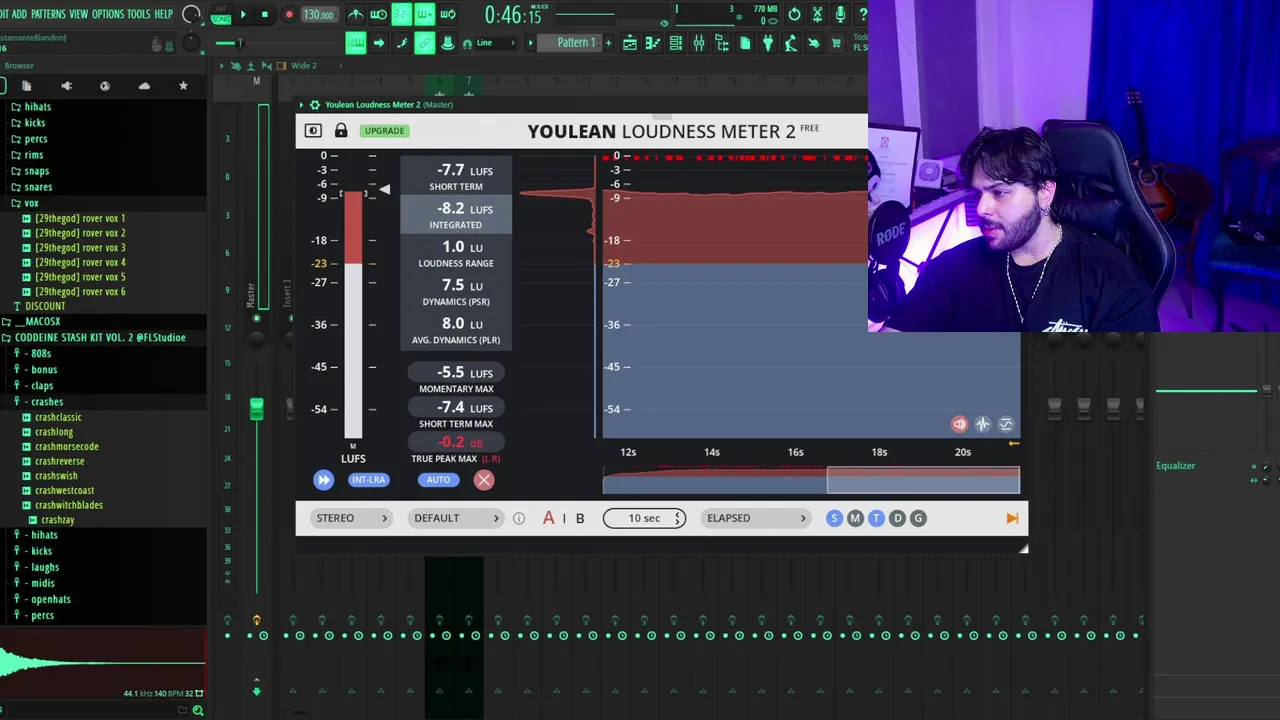1280x720 pixels.
Task: Start playback with transport play button
Action: [x=243, y=14]
